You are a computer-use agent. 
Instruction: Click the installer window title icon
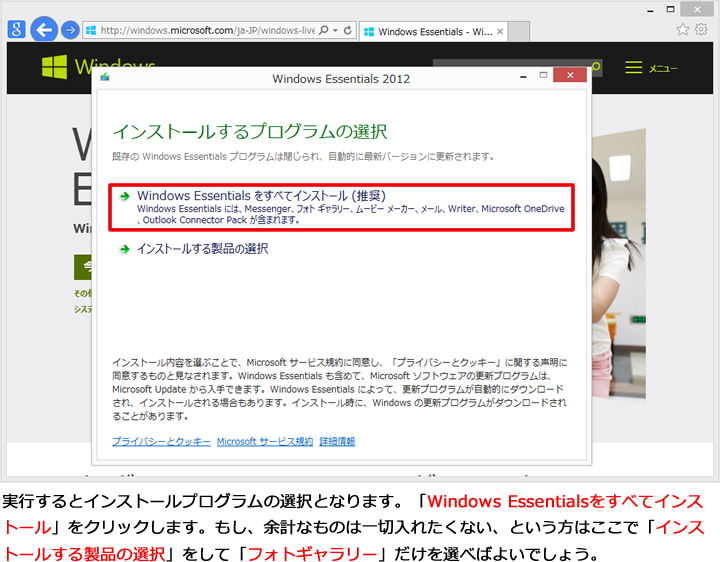(x=105, y=77)
